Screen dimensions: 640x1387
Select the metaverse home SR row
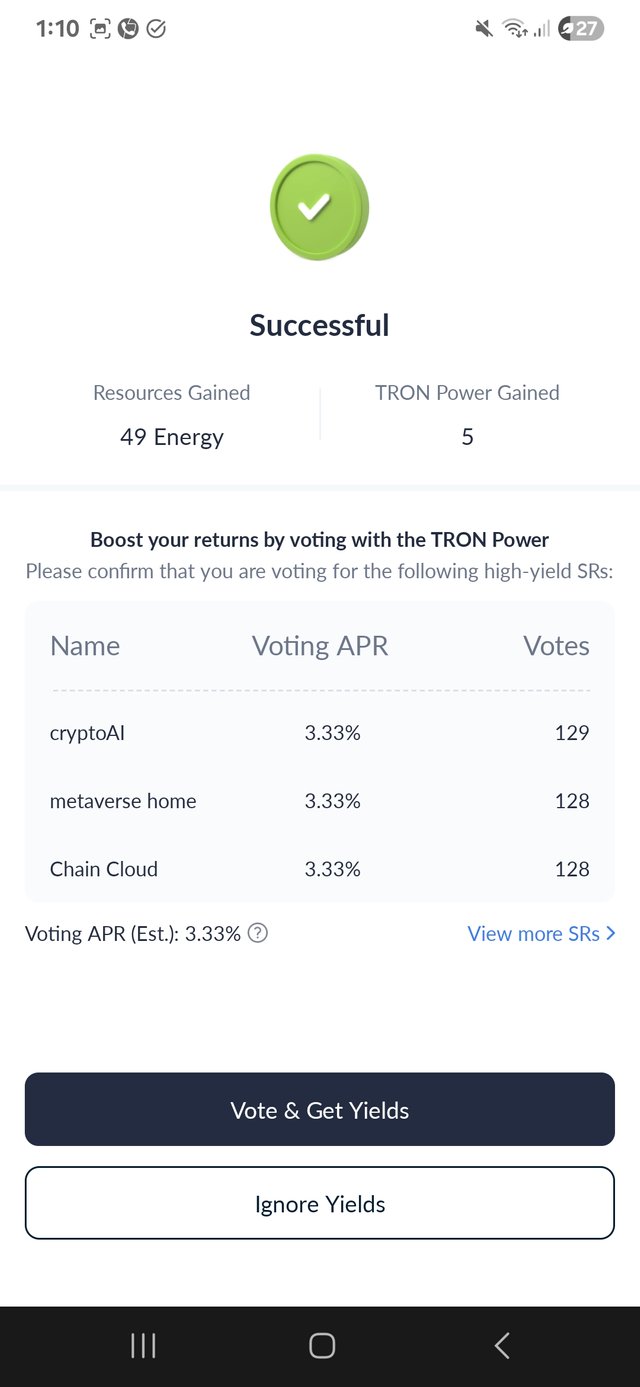(320, 801)
